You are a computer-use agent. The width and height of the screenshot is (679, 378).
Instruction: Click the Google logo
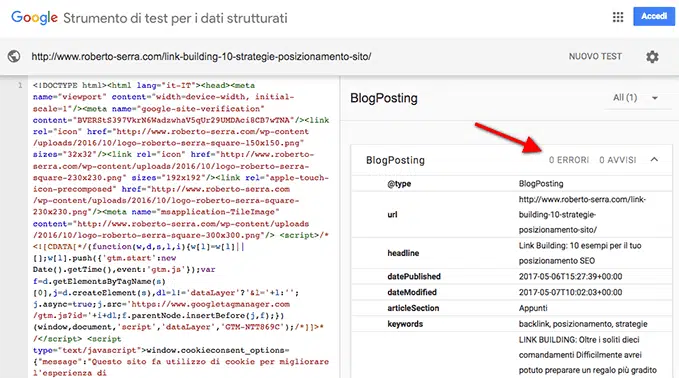(x=34, y=17)
